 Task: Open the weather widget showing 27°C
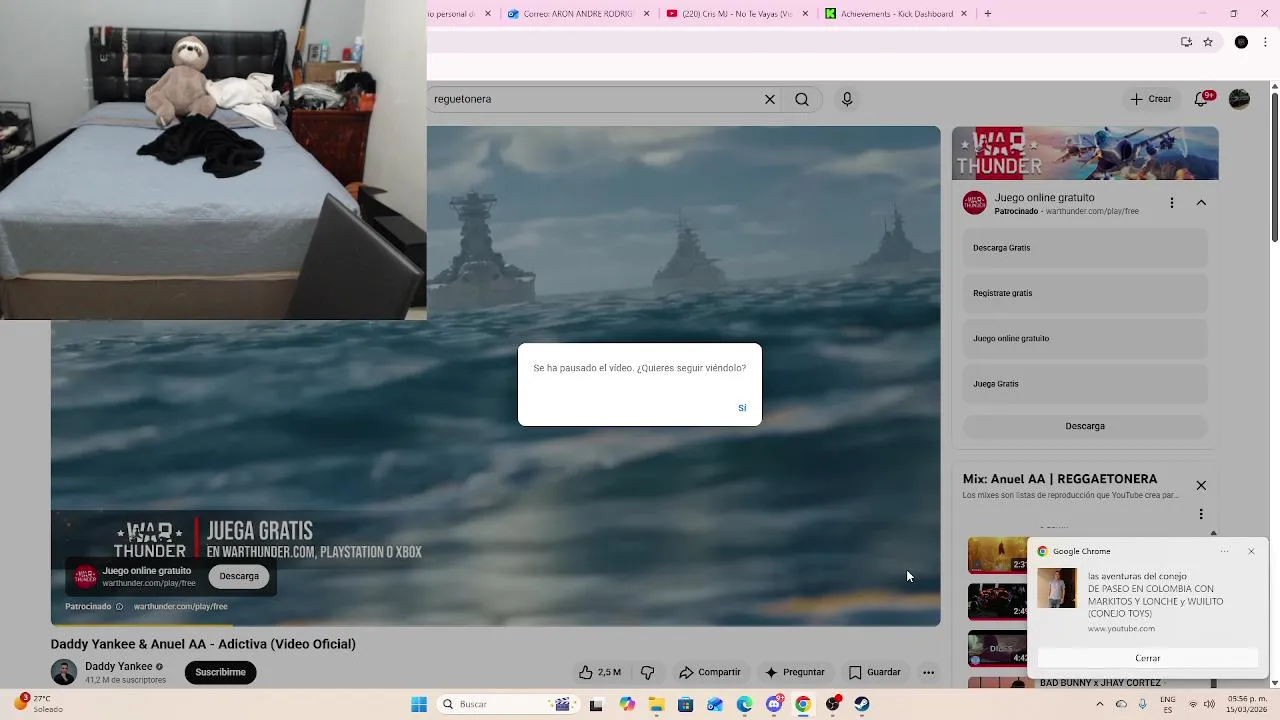[x=40, y=704]
